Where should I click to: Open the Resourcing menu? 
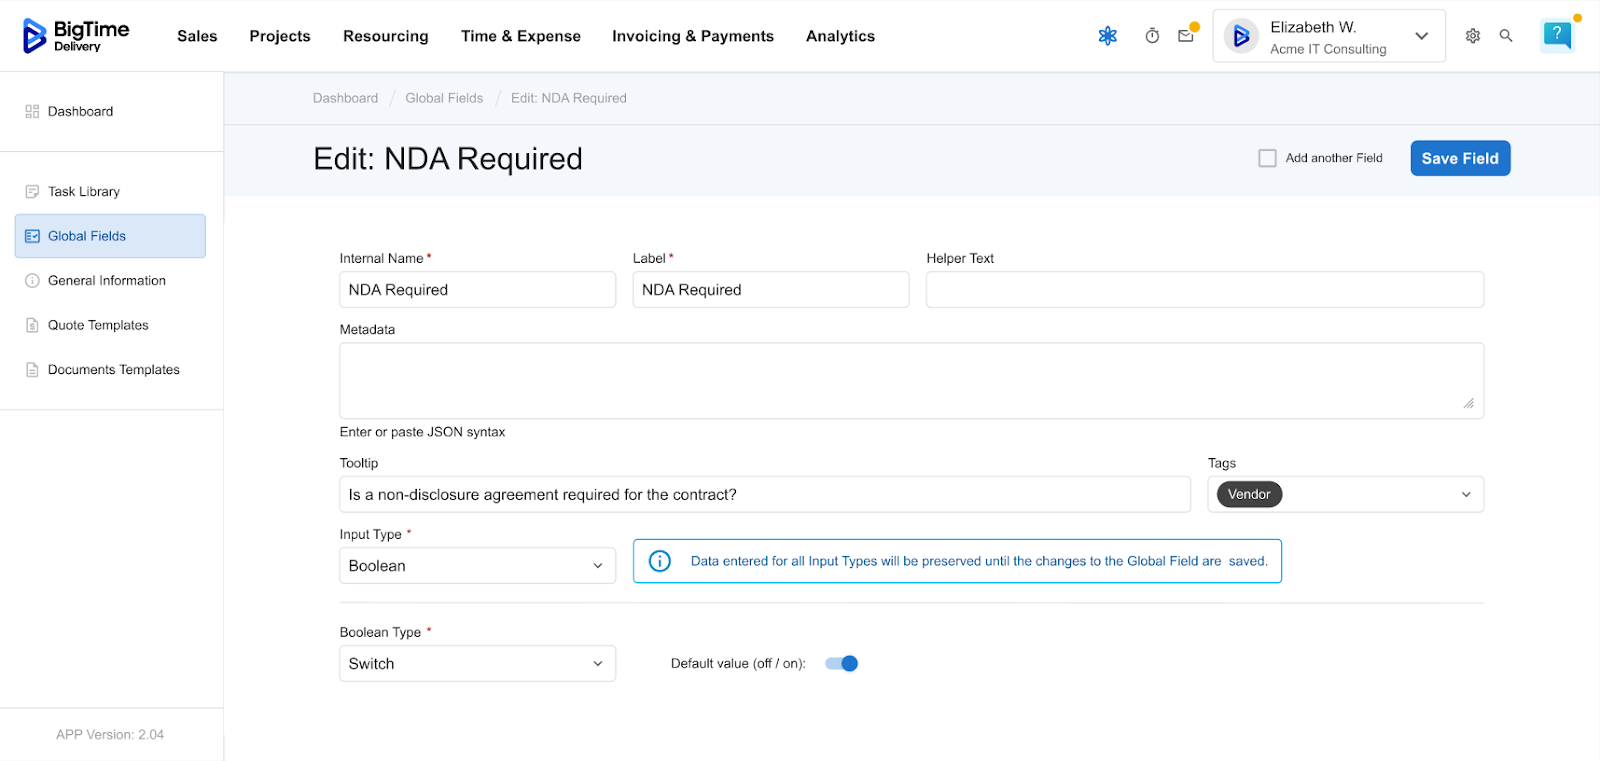(385, 36)
